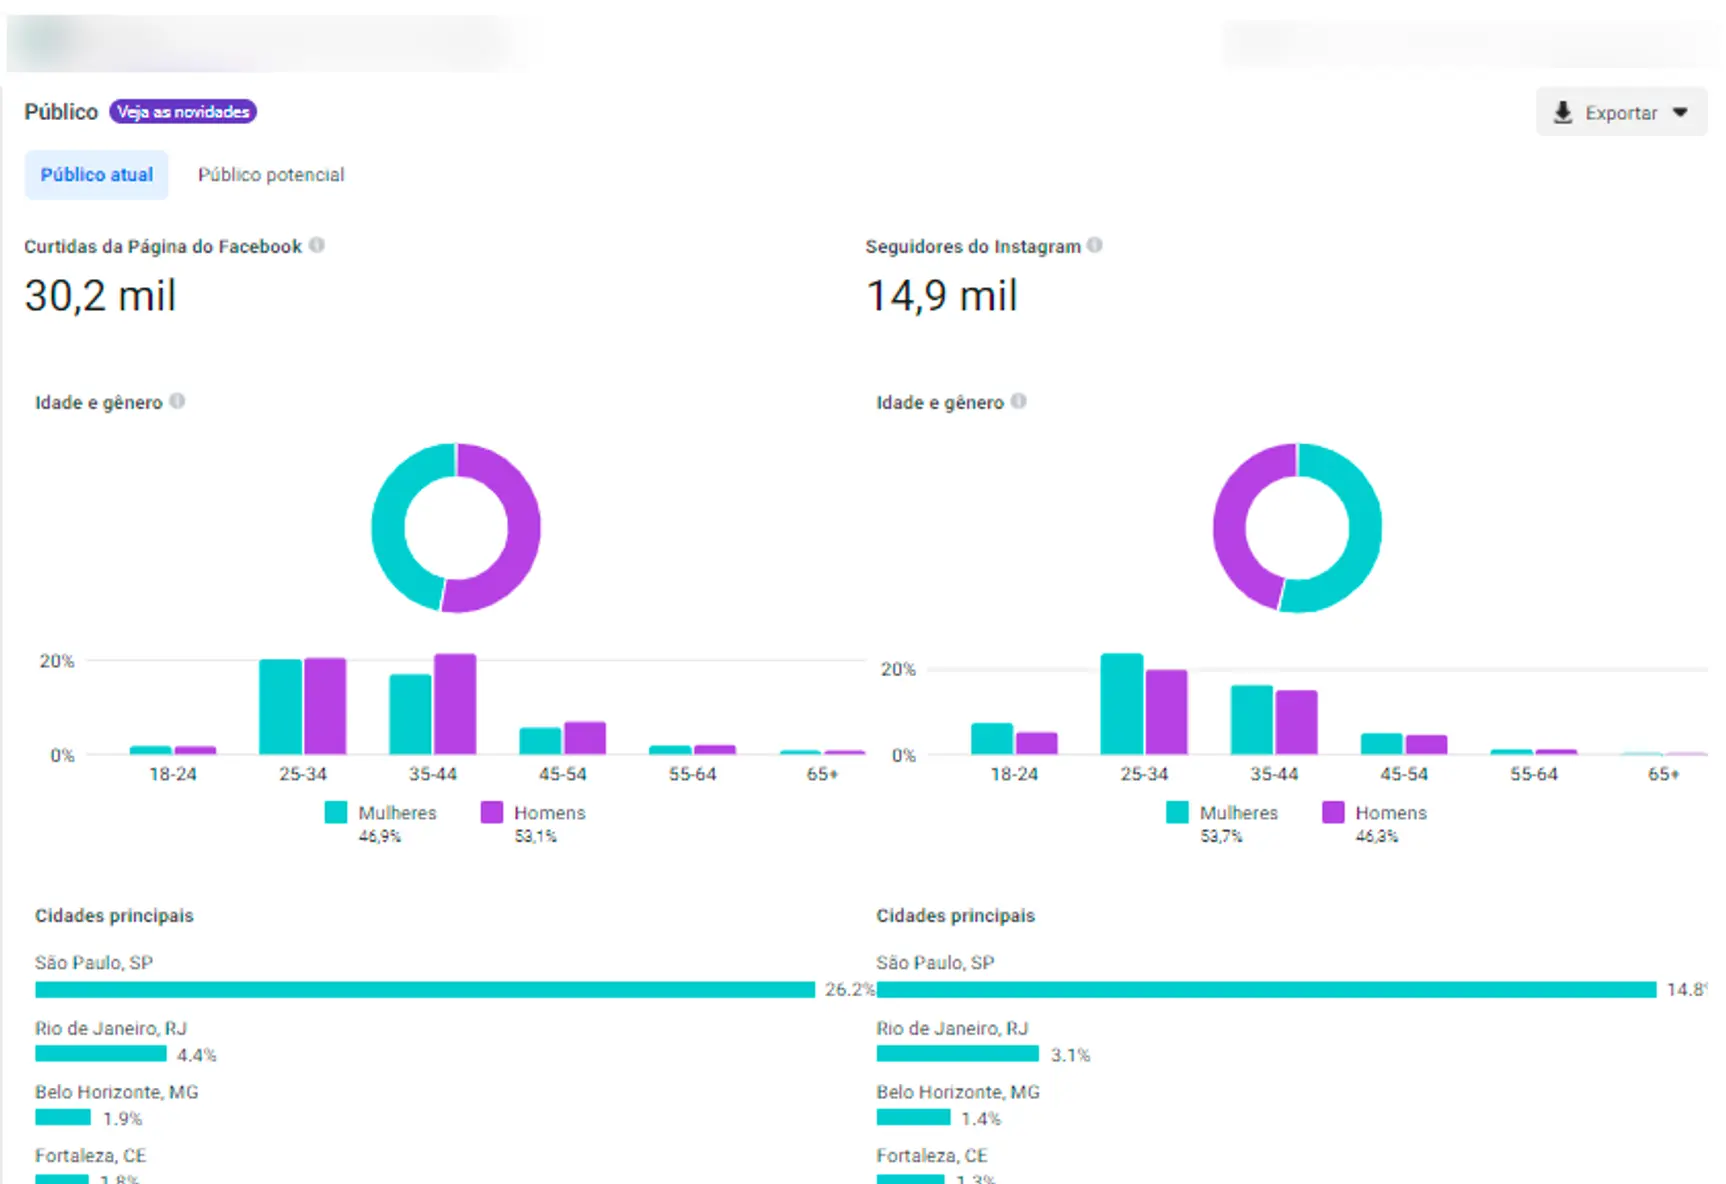1726x1184 pixels.
Task: Click the Facebook gender donut chart
Action: pyautogui.click(x=456, y=528)
